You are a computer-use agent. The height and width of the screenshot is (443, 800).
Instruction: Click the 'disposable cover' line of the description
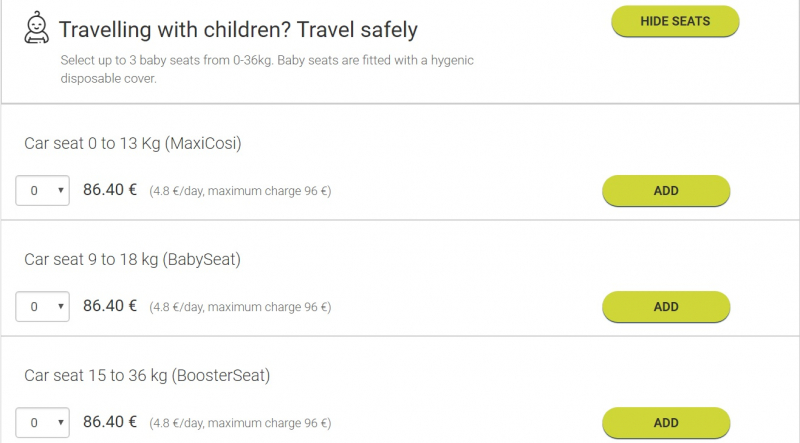tap(108, 79)
